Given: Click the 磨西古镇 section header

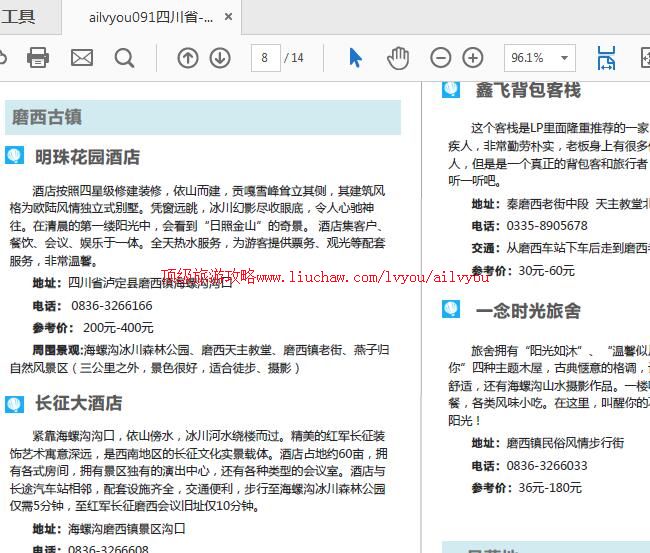Looking at the screenshot, I should [48, 118].
